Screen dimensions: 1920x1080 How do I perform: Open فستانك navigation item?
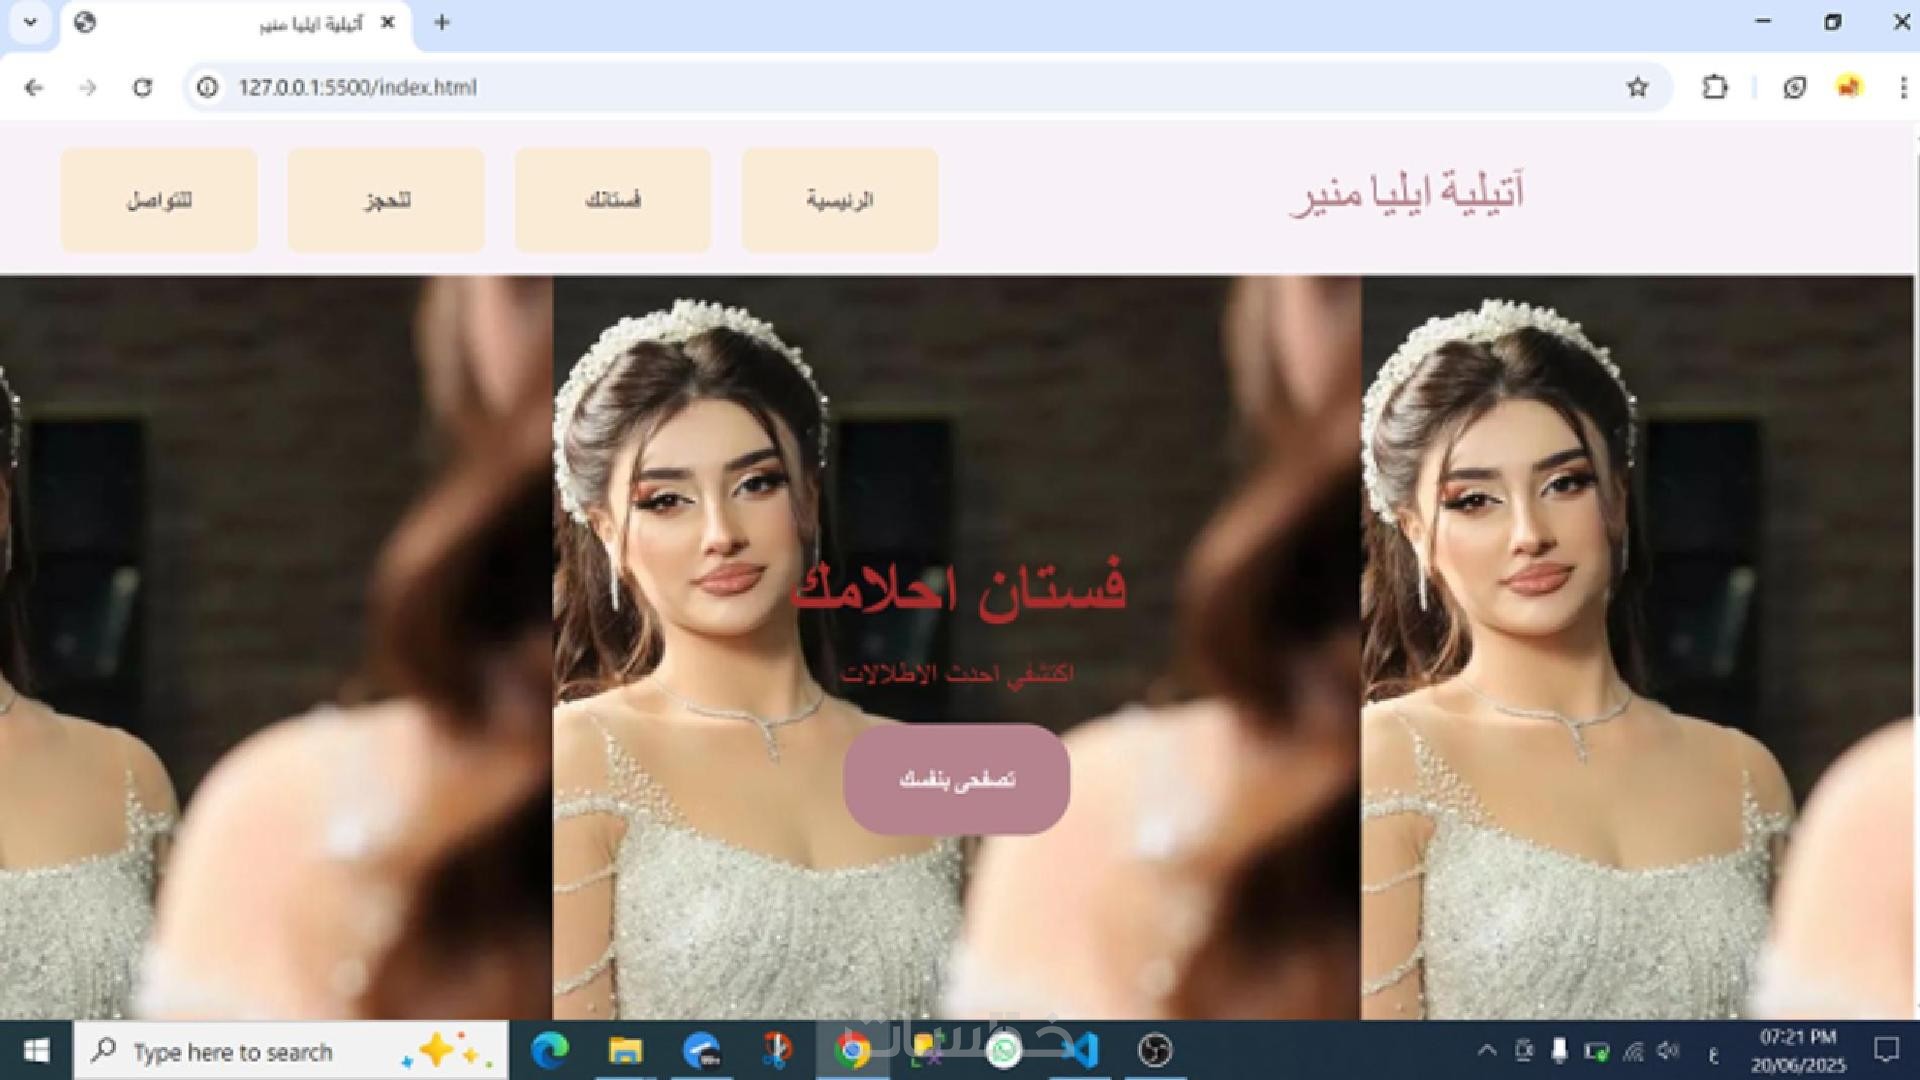point(613,200)
